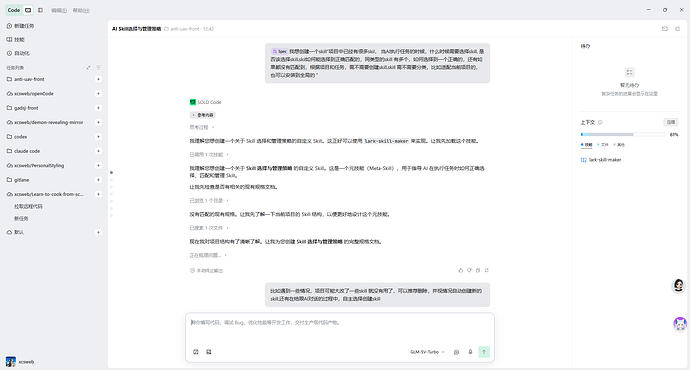Add a task to xcsweb/PersonalStyling
The image size is (690, 370).
point(99,165)
